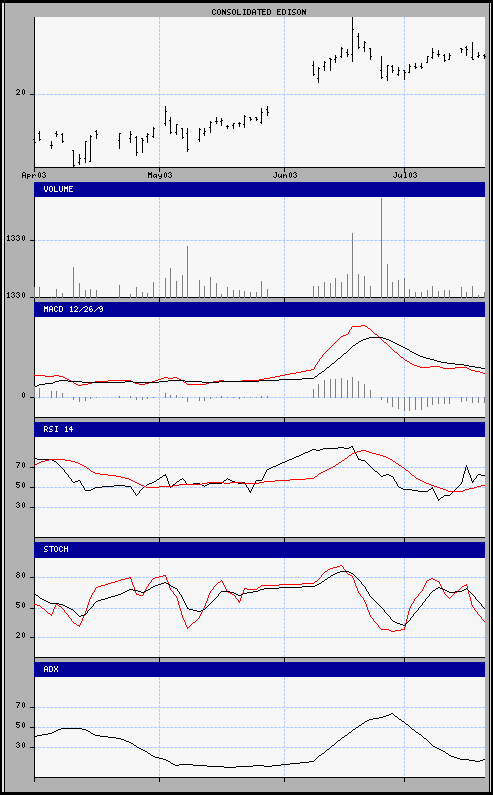Screen dimensions: 493x795
Task: Click the RSI 70 level label
Action: tap(20, 465)
